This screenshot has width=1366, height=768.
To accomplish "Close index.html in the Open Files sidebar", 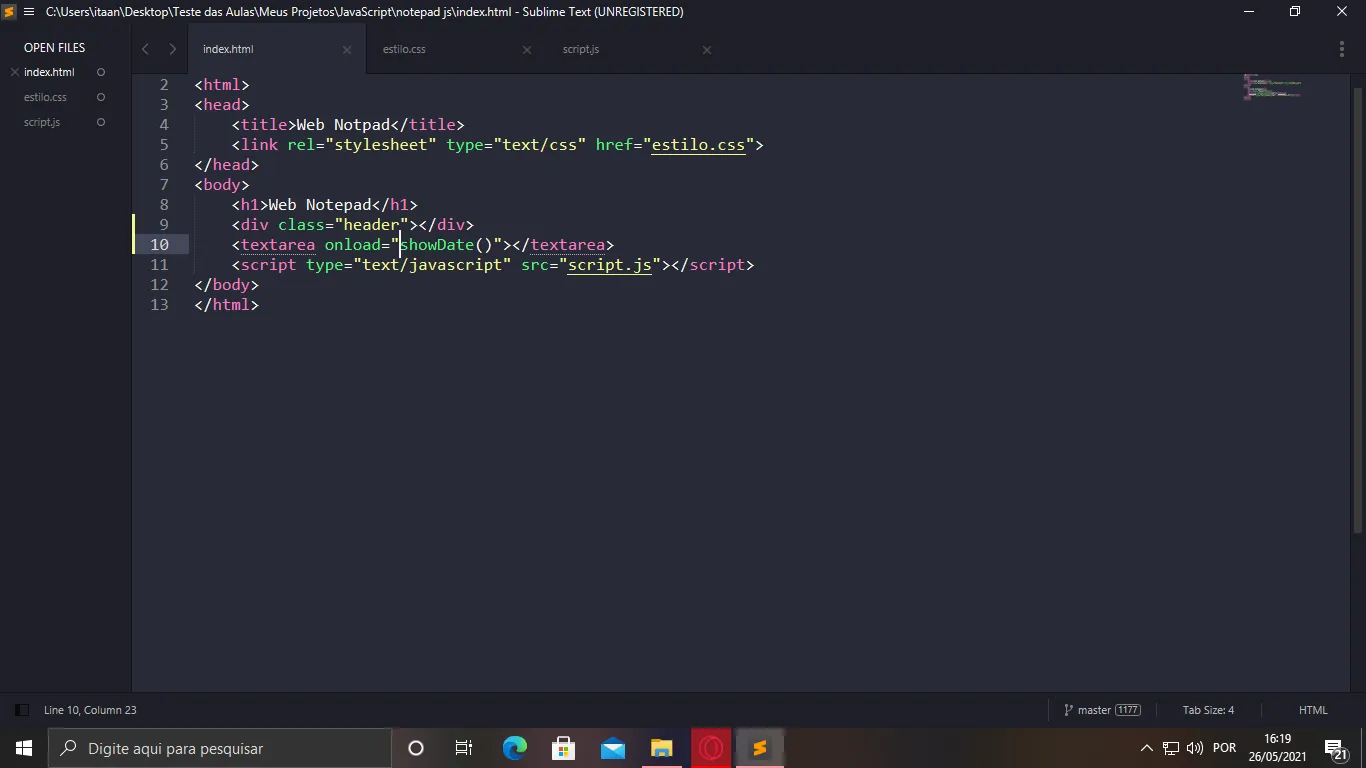I will (x=15, y=72).
